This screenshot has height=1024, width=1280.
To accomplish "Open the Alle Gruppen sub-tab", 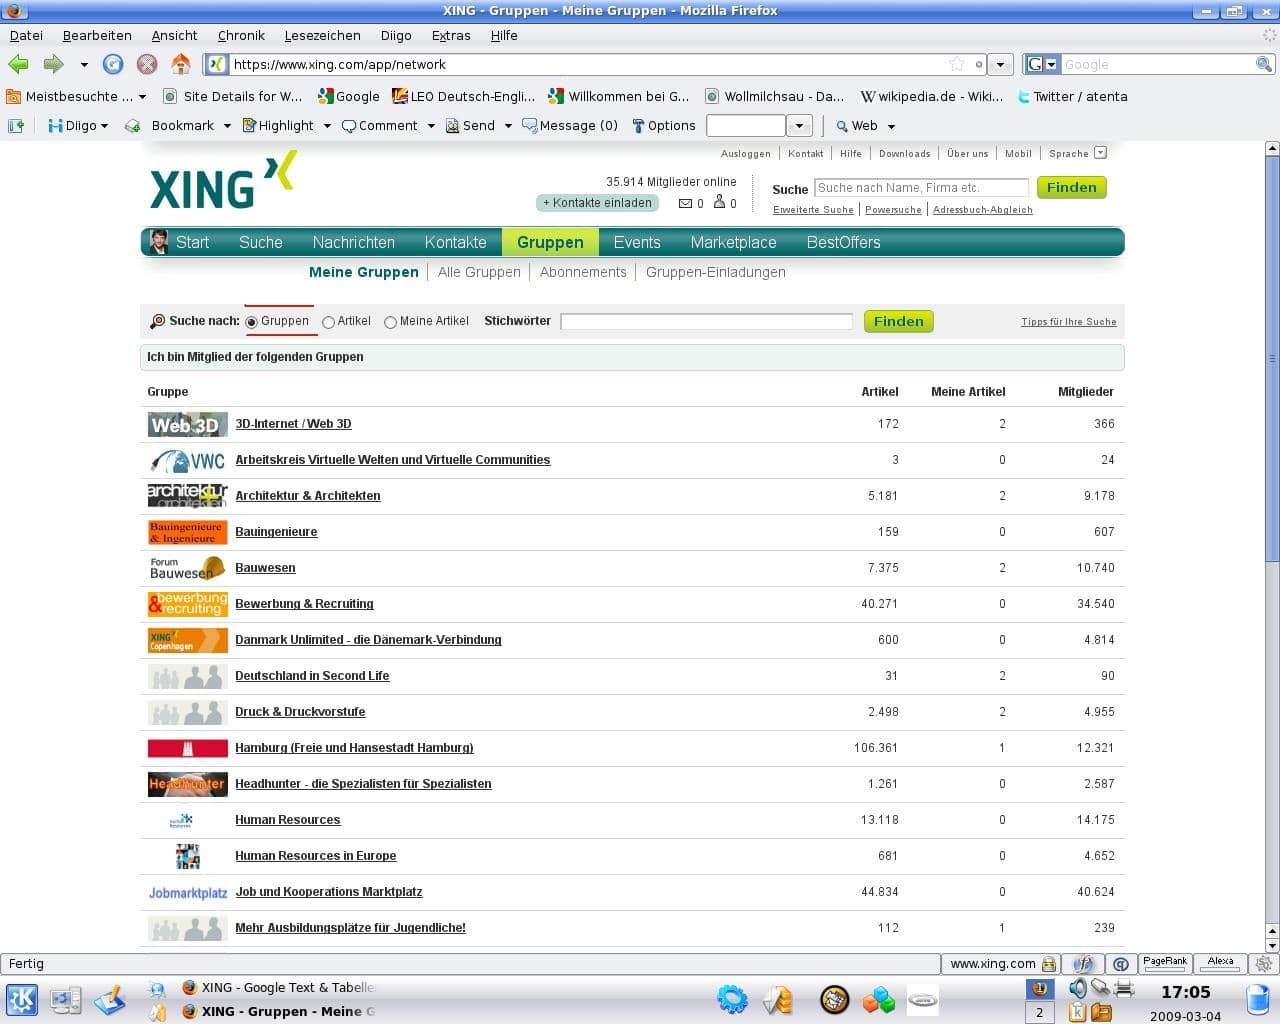I will click(479, 272).
